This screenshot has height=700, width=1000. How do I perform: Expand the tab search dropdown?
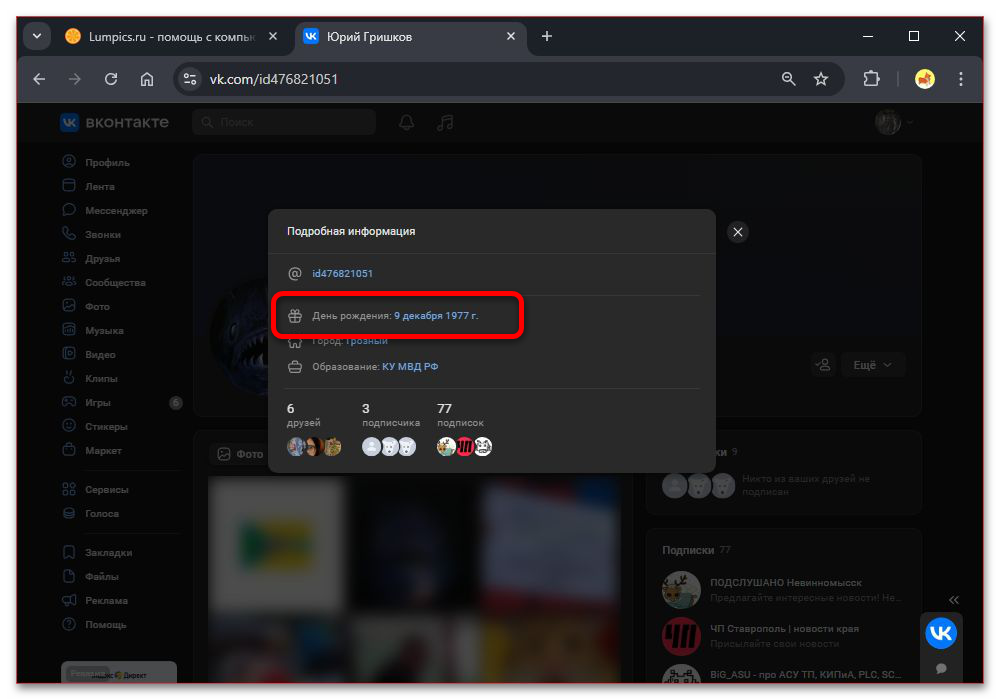click(x=37, y=36)
